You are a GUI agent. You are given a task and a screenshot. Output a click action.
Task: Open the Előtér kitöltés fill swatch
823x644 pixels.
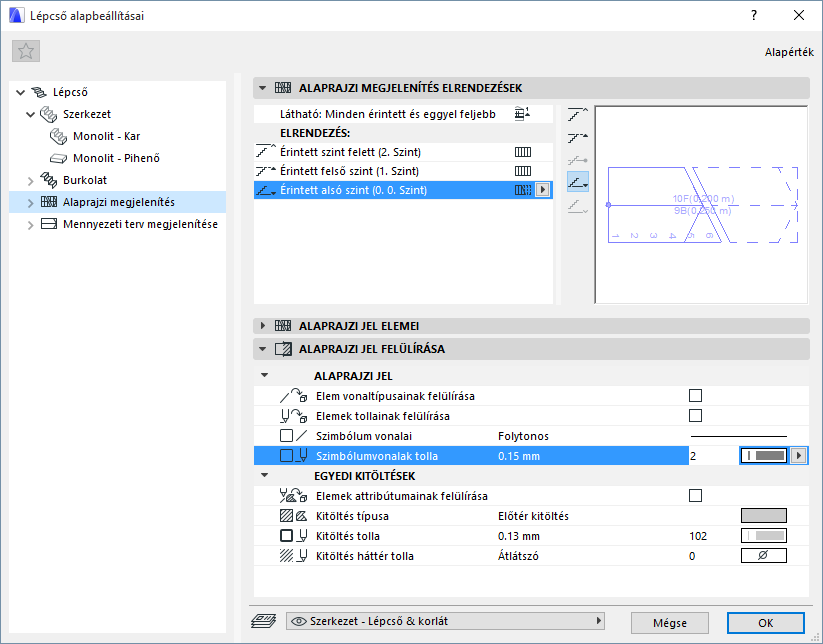coord(764,515)
